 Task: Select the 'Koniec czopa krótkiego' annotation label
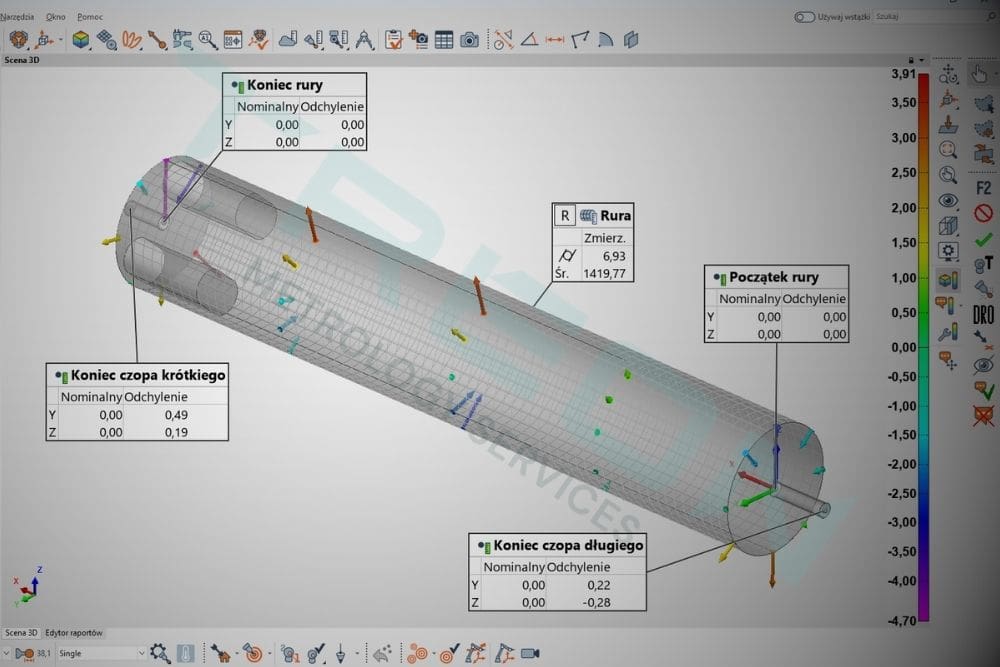(x=147, y=376)
